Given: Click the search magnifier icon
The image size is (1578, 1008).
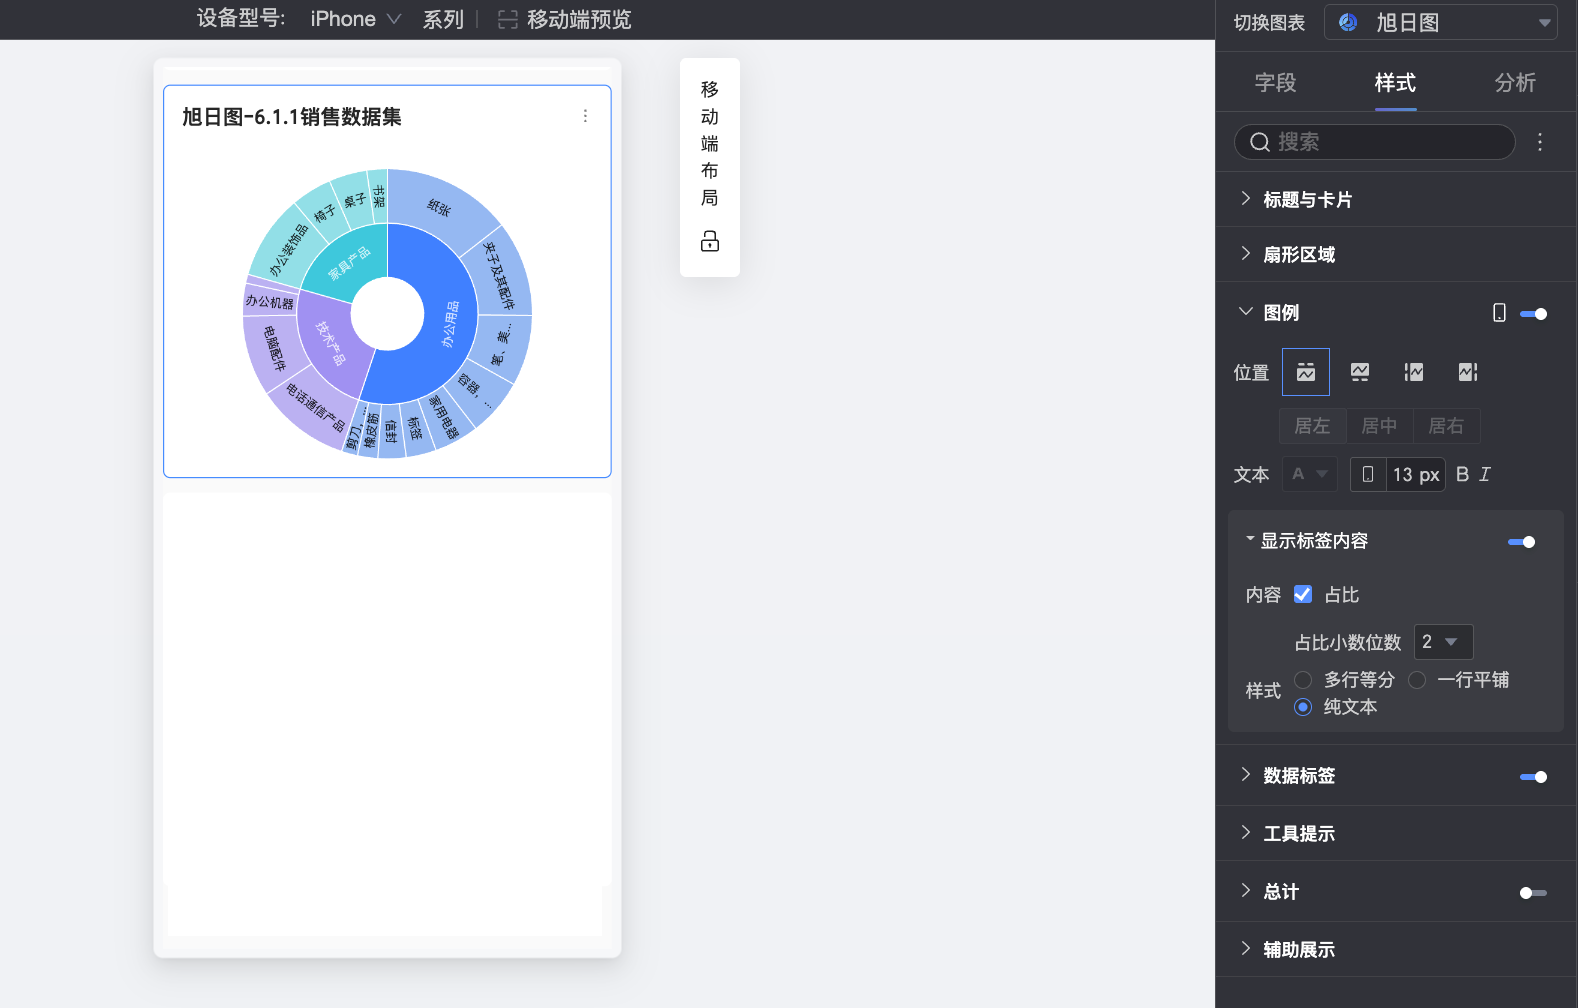Looking at the screenshot, I should tap(1260, 142).
